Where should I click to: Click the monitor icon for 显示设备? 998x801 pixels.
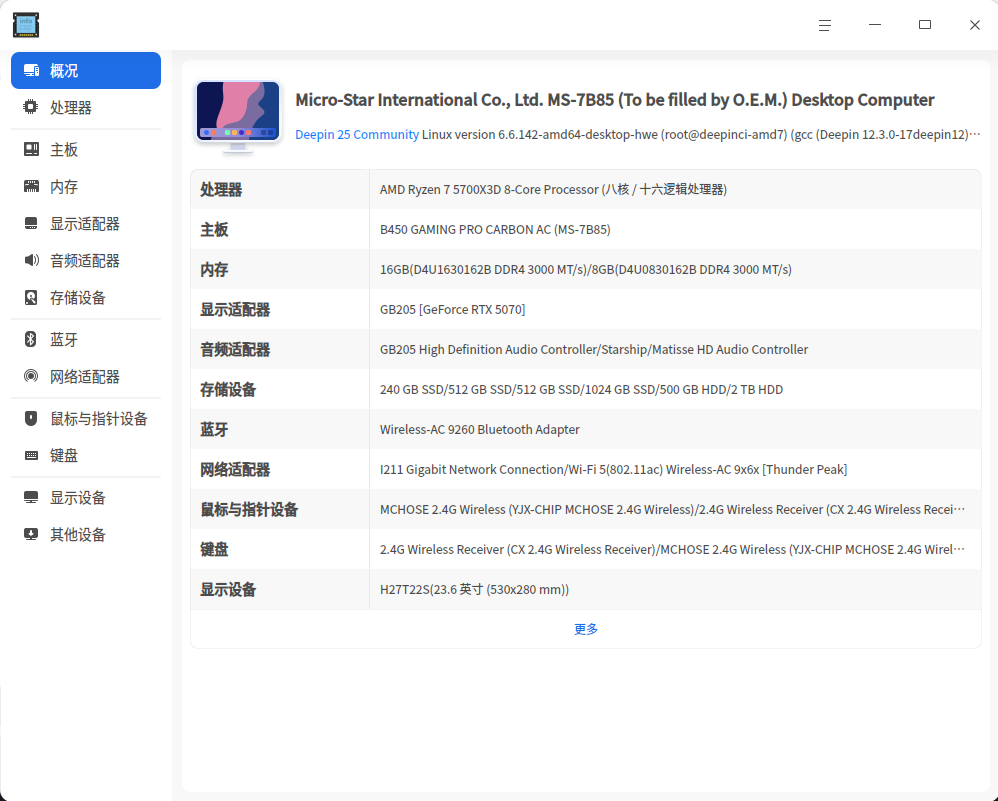coord(31,497)
